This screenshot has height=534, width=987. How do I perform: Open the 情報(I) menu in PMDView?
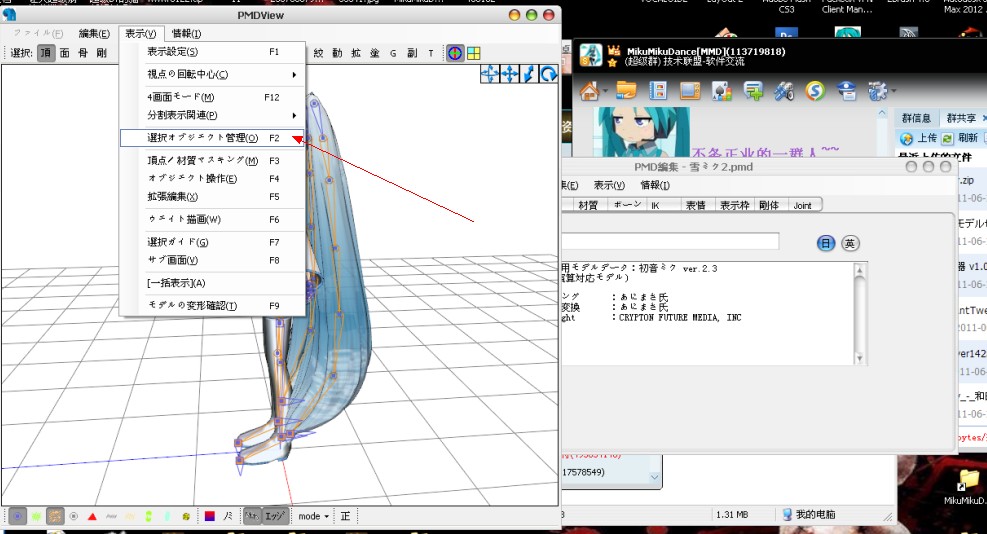pos(187,33)
